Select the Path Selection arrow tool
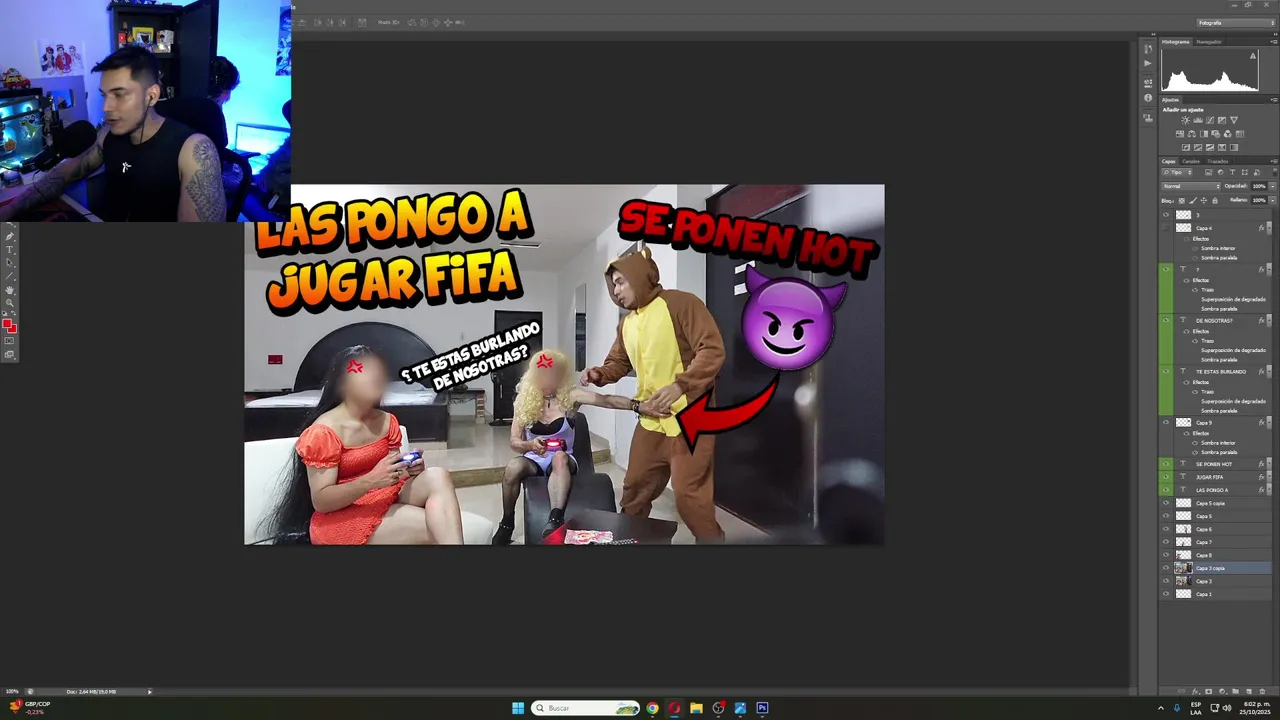This screenshot has width=1280, height=720. [x=9, y=262]
